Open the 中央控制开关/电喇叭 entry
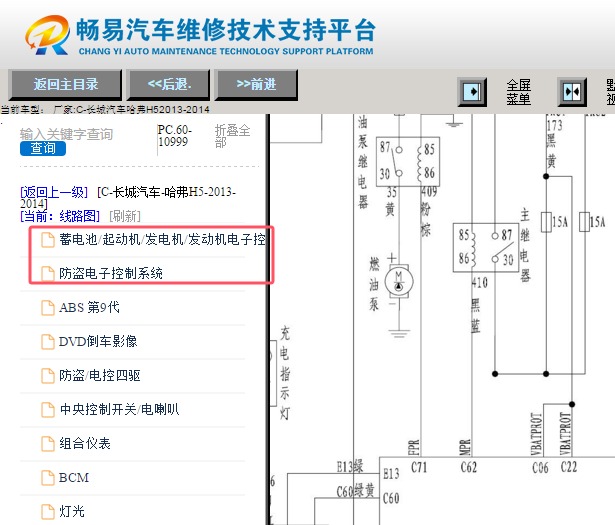The width and height of the screenshot is (615, 525). point(120,409)
